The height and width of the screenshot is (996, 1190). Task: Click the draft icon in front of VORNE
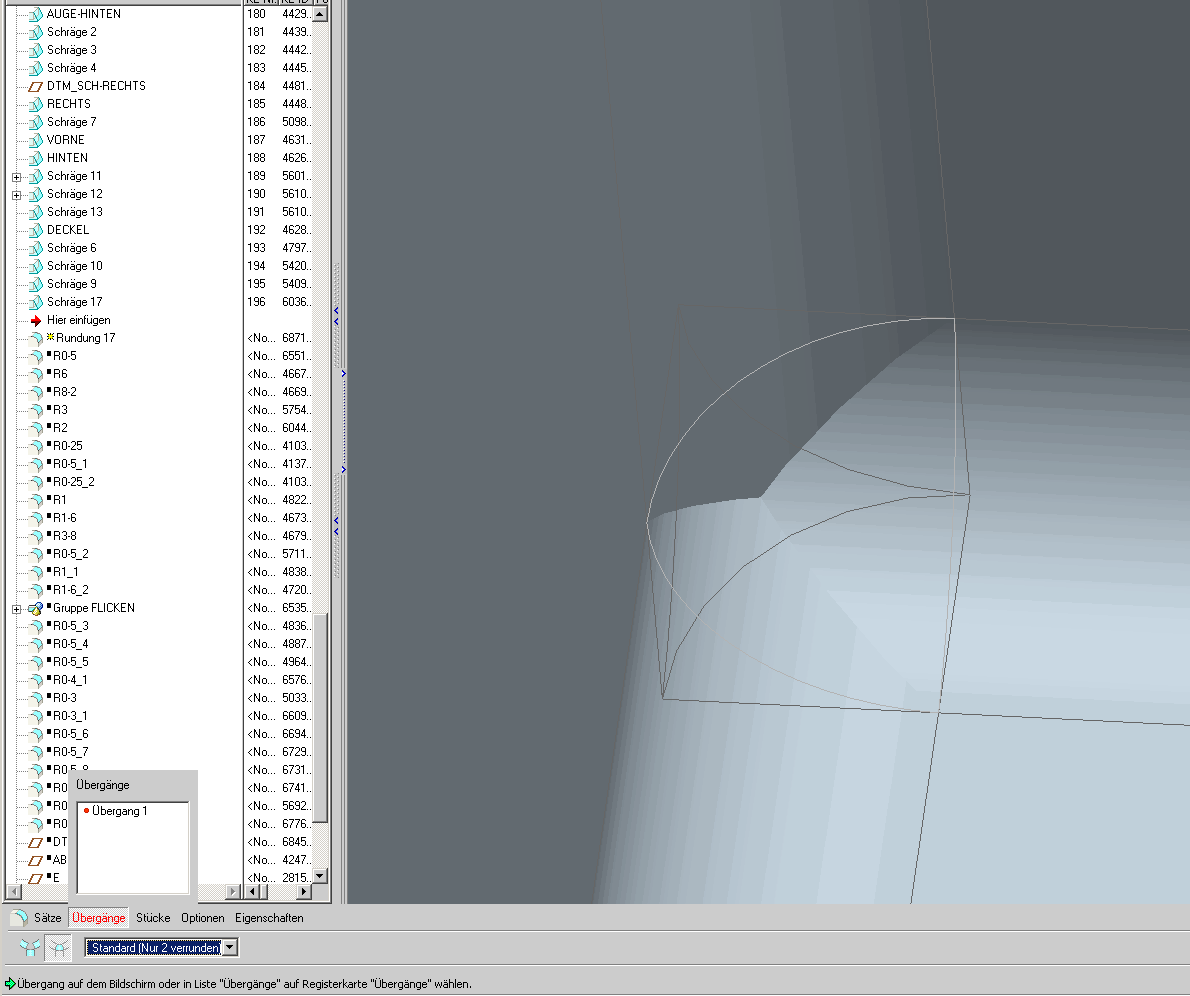[x=36, y=140]
